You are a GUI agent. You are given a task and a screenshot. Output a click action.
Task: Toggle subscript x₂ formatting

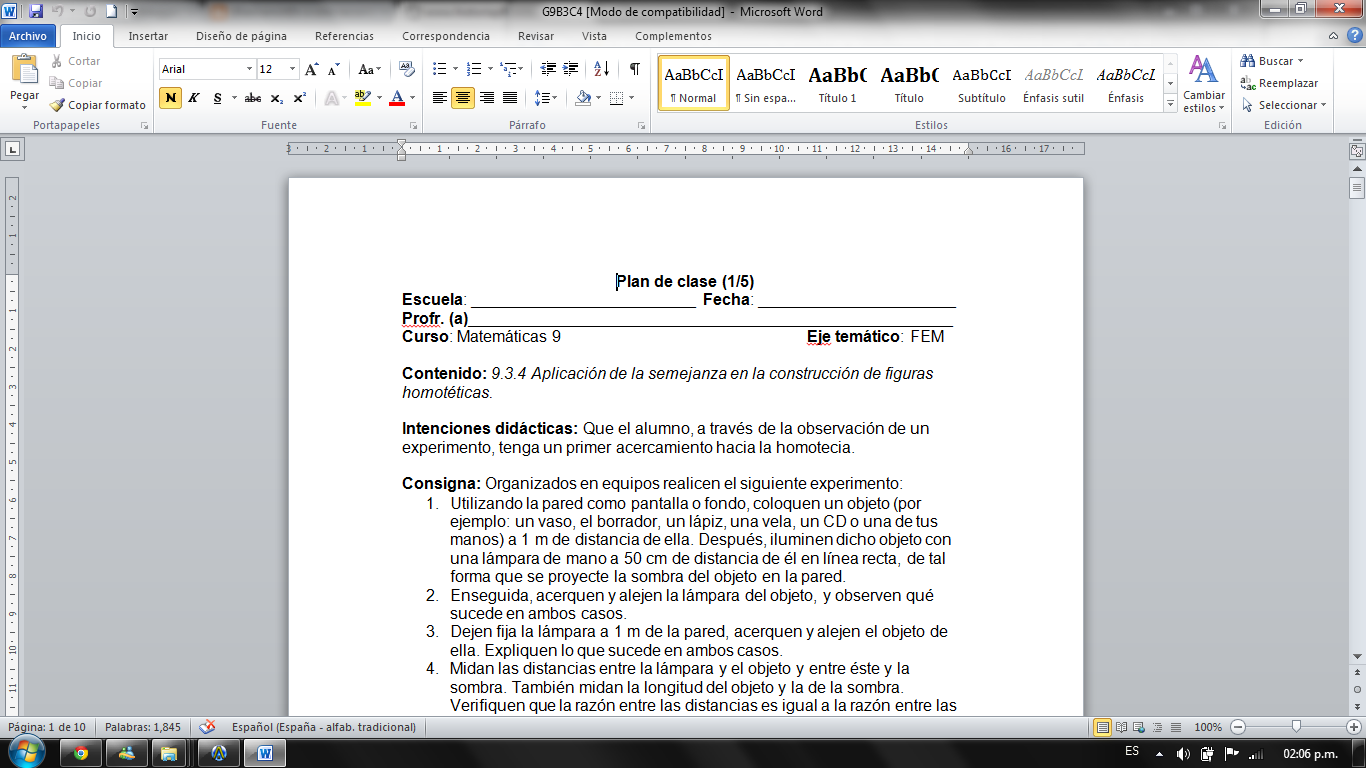(x=277, y=98)
